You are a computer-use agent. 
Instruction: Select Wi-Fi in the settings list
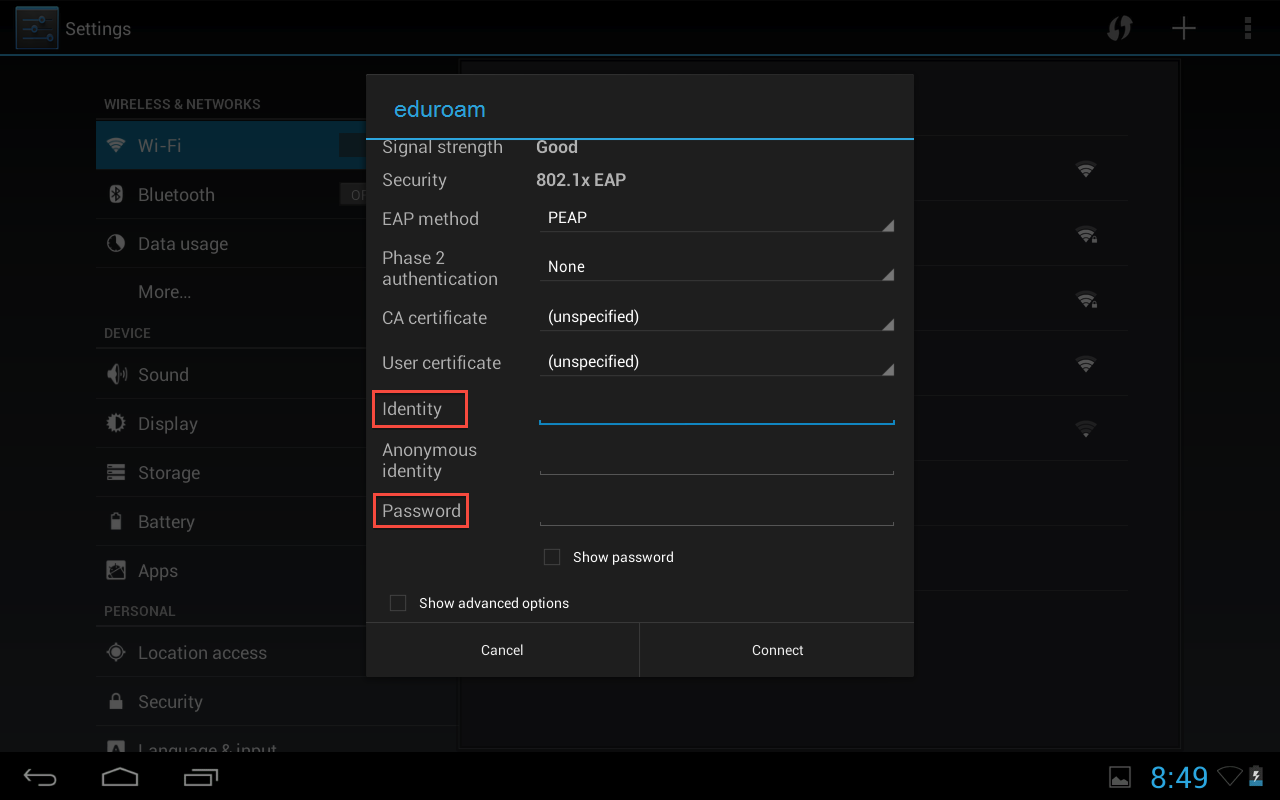pos(231,145)
